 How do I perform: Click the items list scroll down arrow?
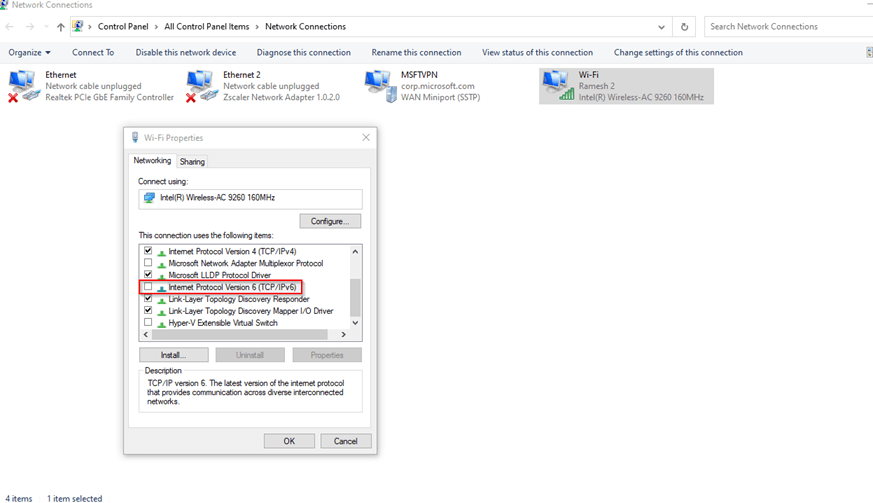pos(355,323)
